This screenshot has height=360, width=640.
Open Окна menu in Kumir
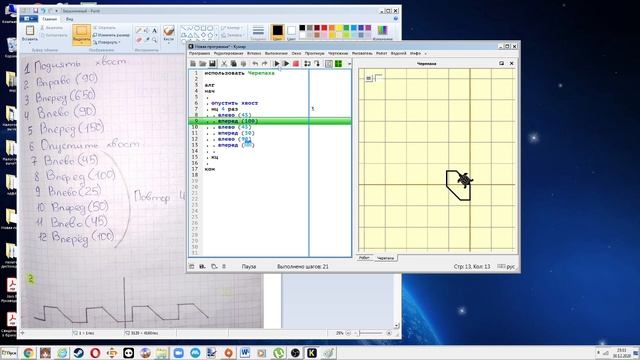click(x=296, y=53)
